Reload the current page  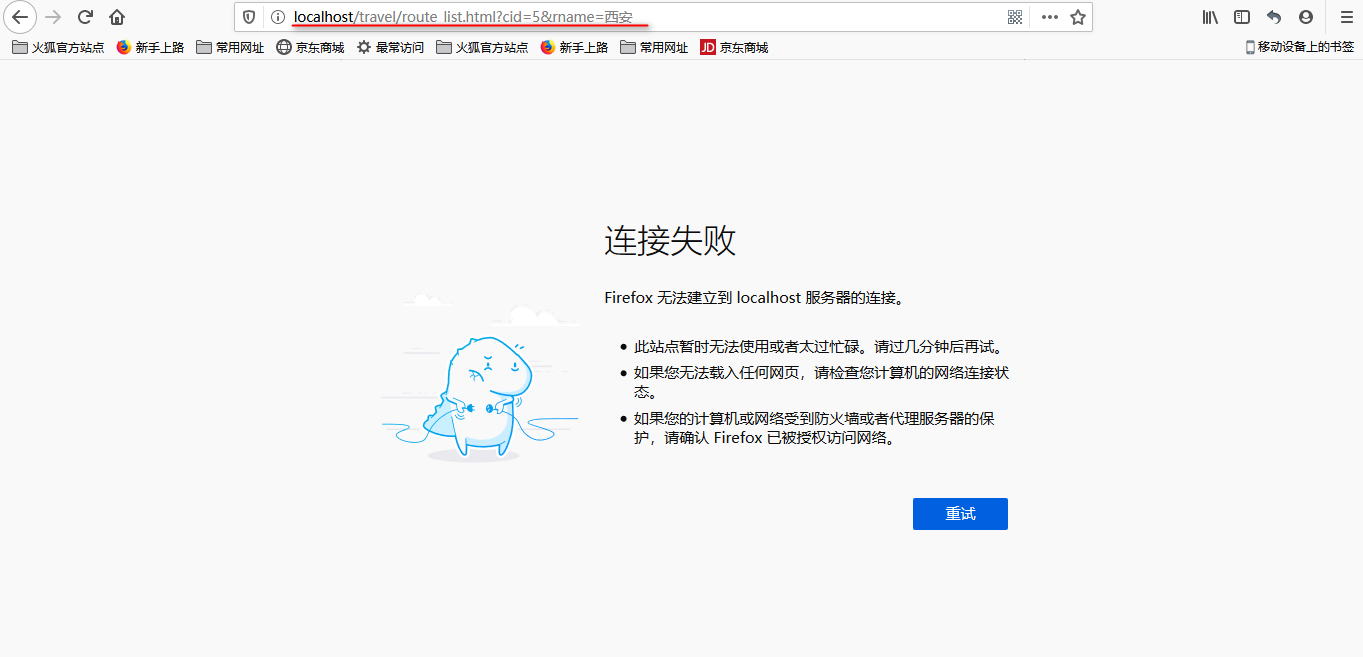(86, 17)
